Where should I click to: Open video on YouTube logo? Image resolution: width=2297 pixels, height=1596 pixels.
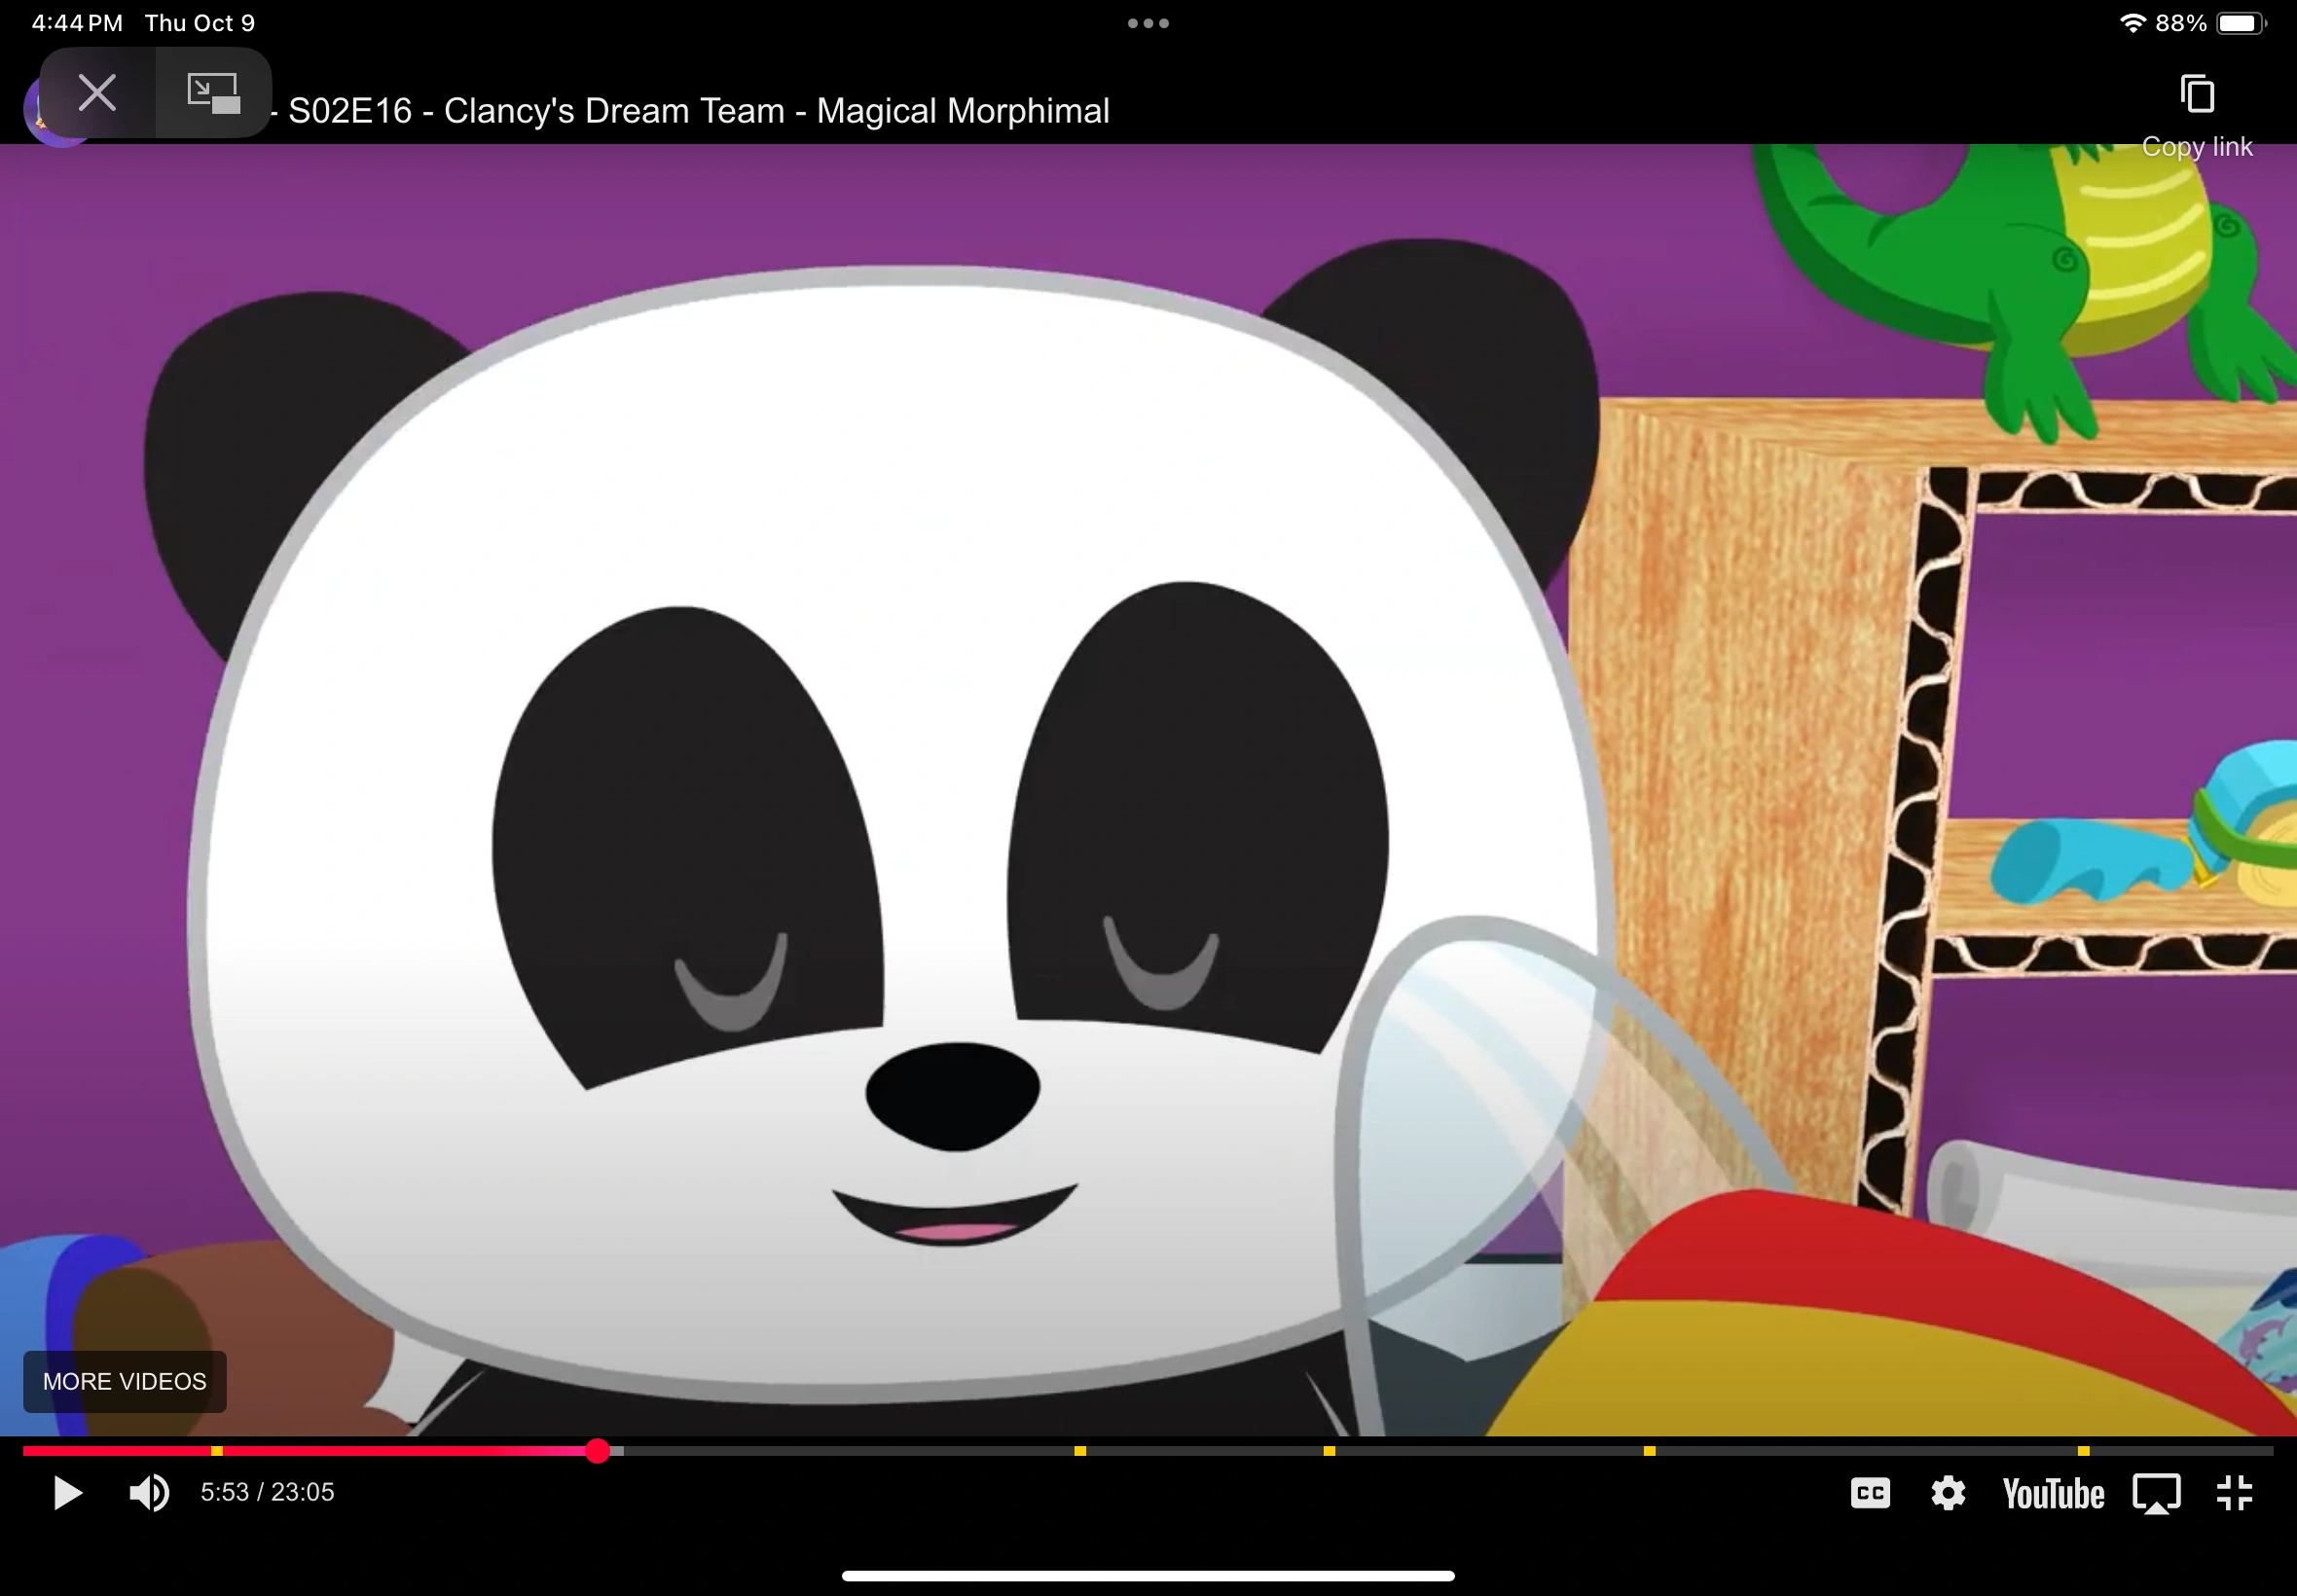coord(2052,1493)
